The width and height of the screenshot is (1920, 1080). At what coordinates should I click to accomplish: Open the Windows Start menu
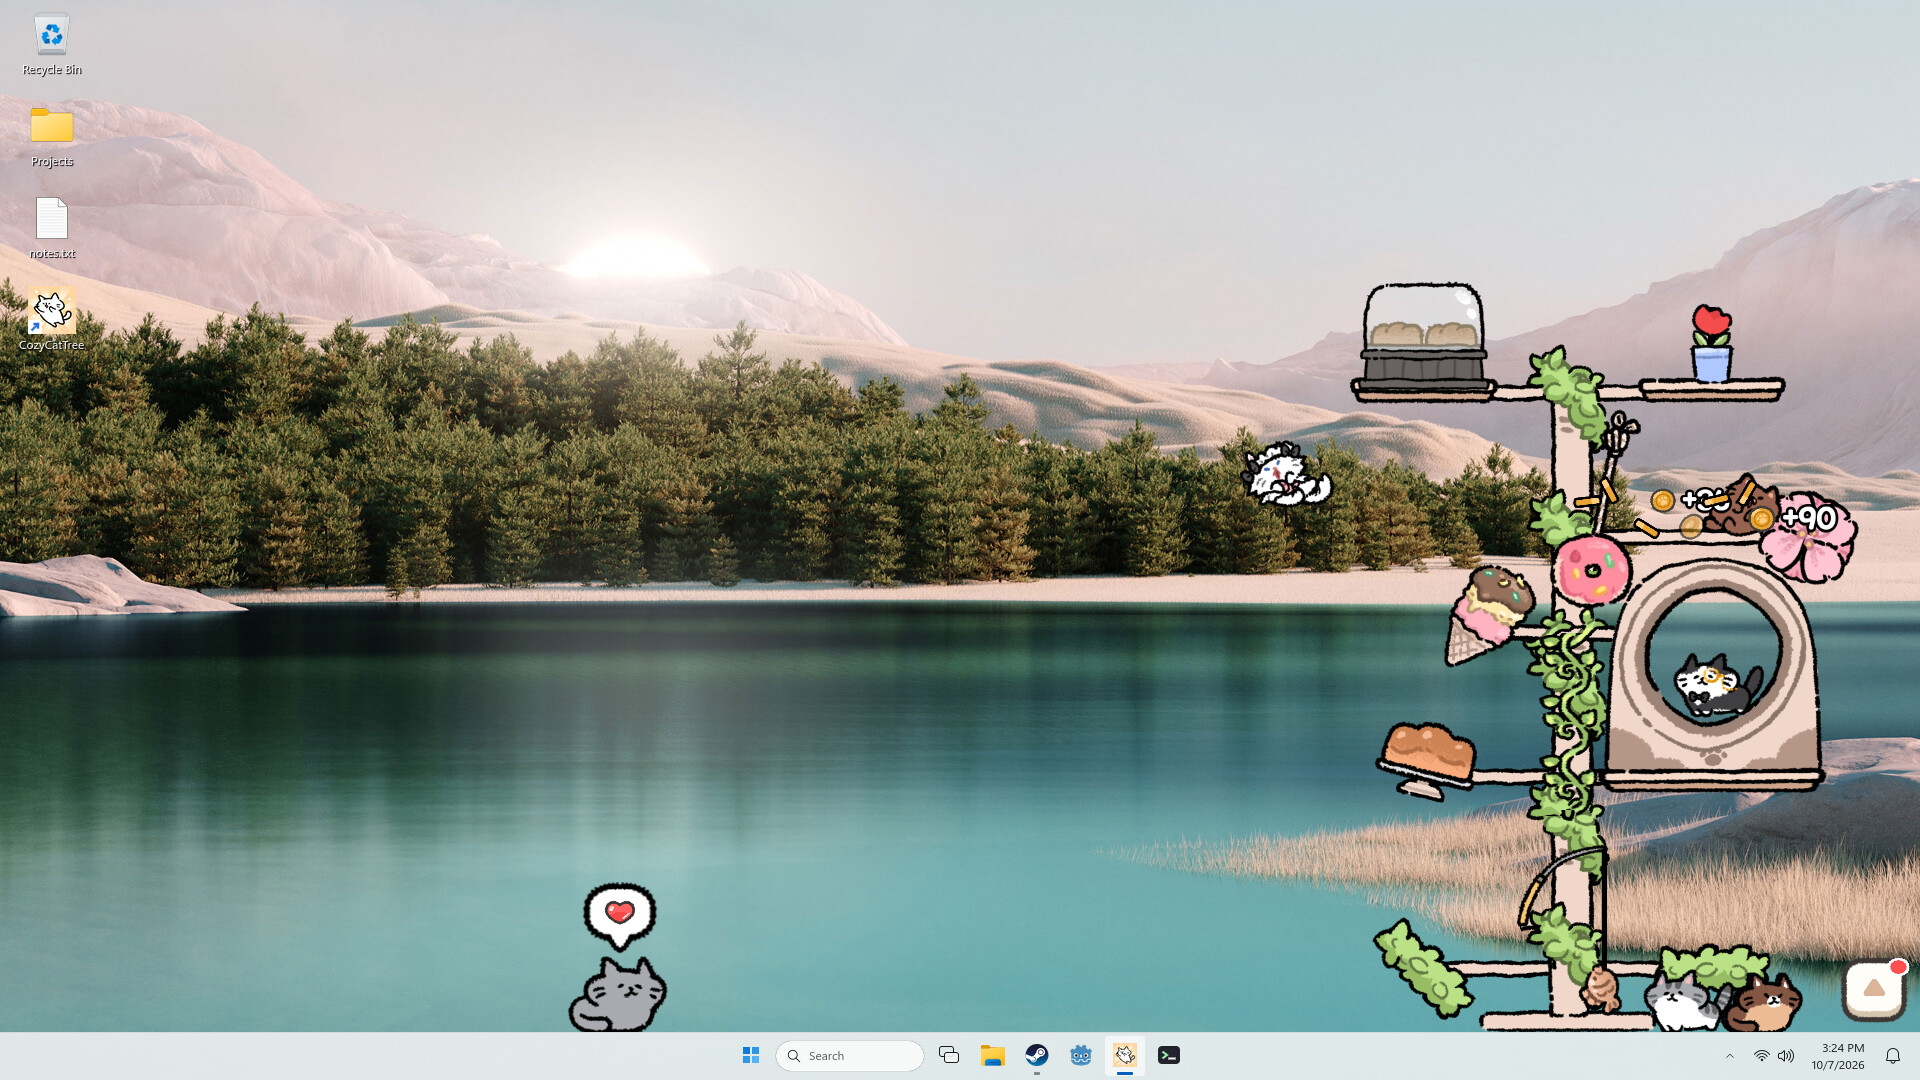coord(751,1055)
